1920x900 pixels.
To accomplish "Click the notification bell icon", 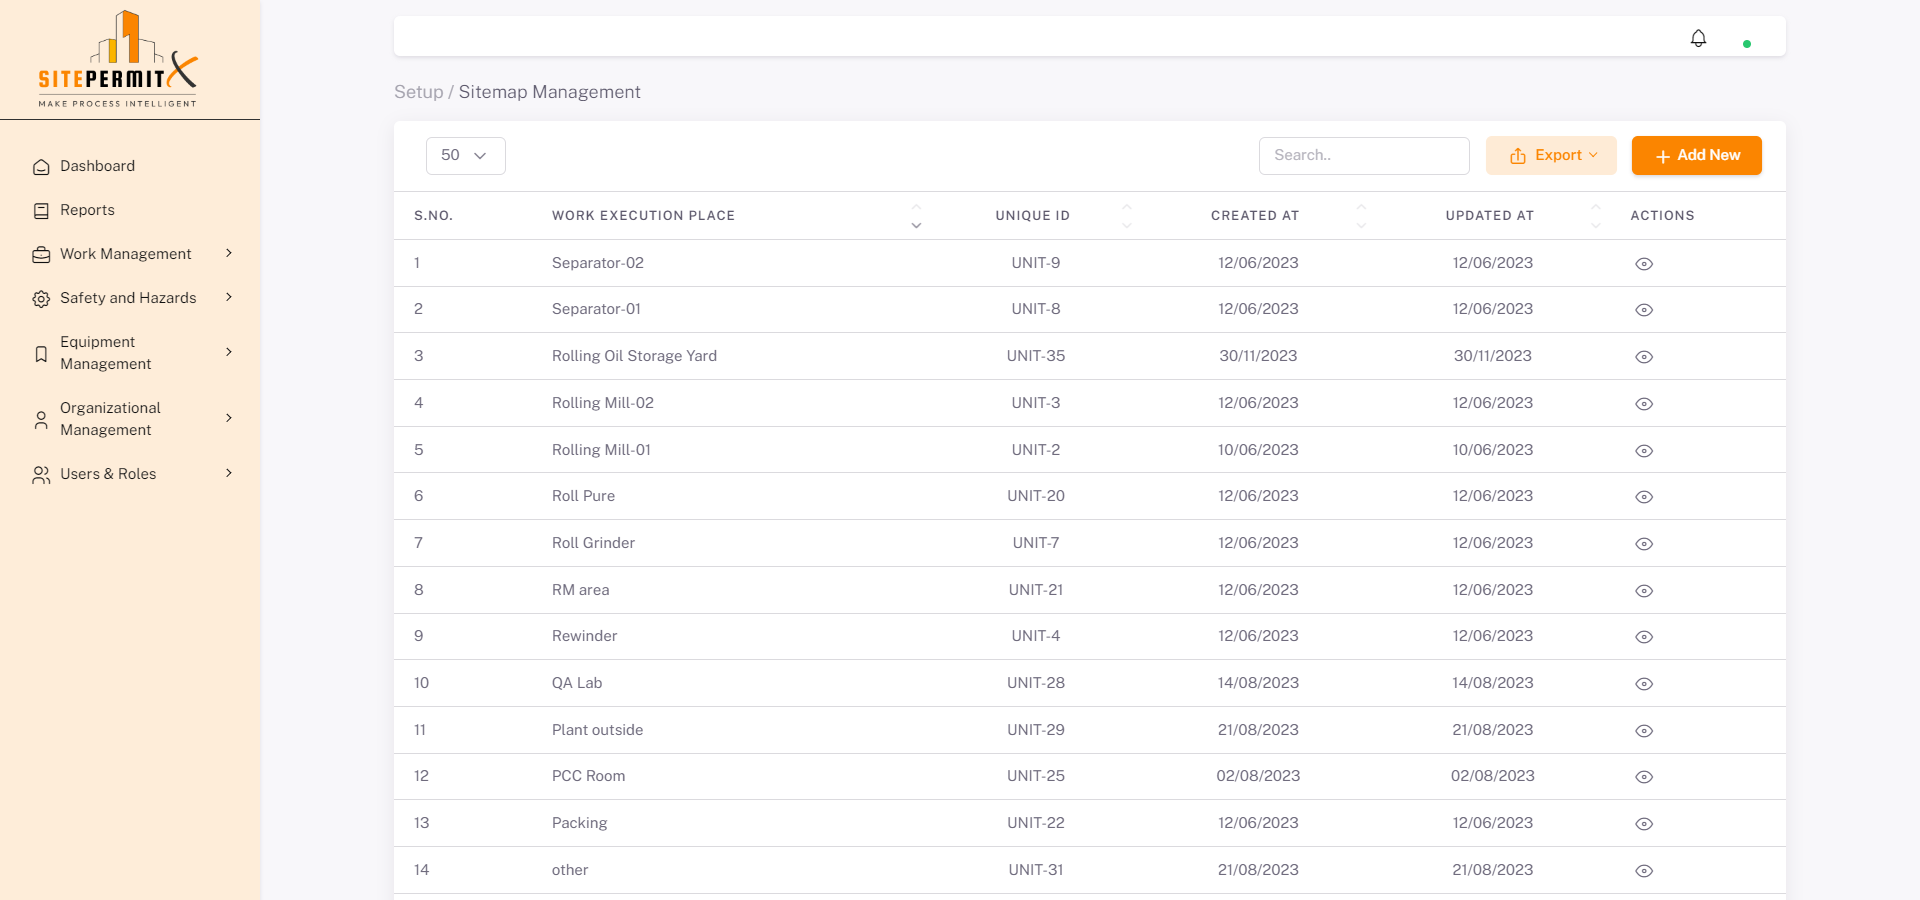I will tap(1698, 38).
